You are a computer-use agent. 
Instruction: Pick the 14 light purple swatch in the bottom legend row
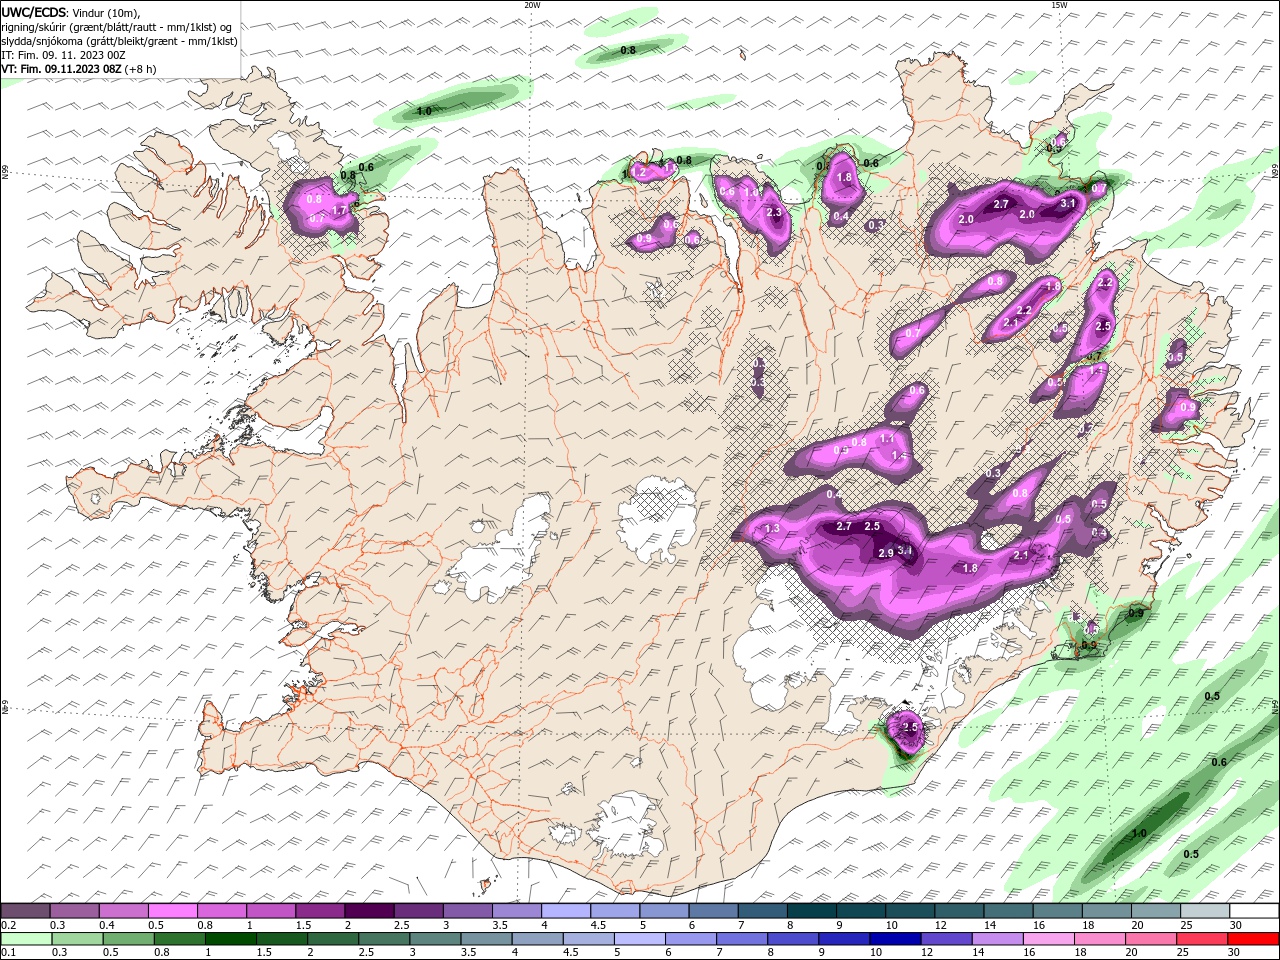pyautogui.click(x=998, y=939)
